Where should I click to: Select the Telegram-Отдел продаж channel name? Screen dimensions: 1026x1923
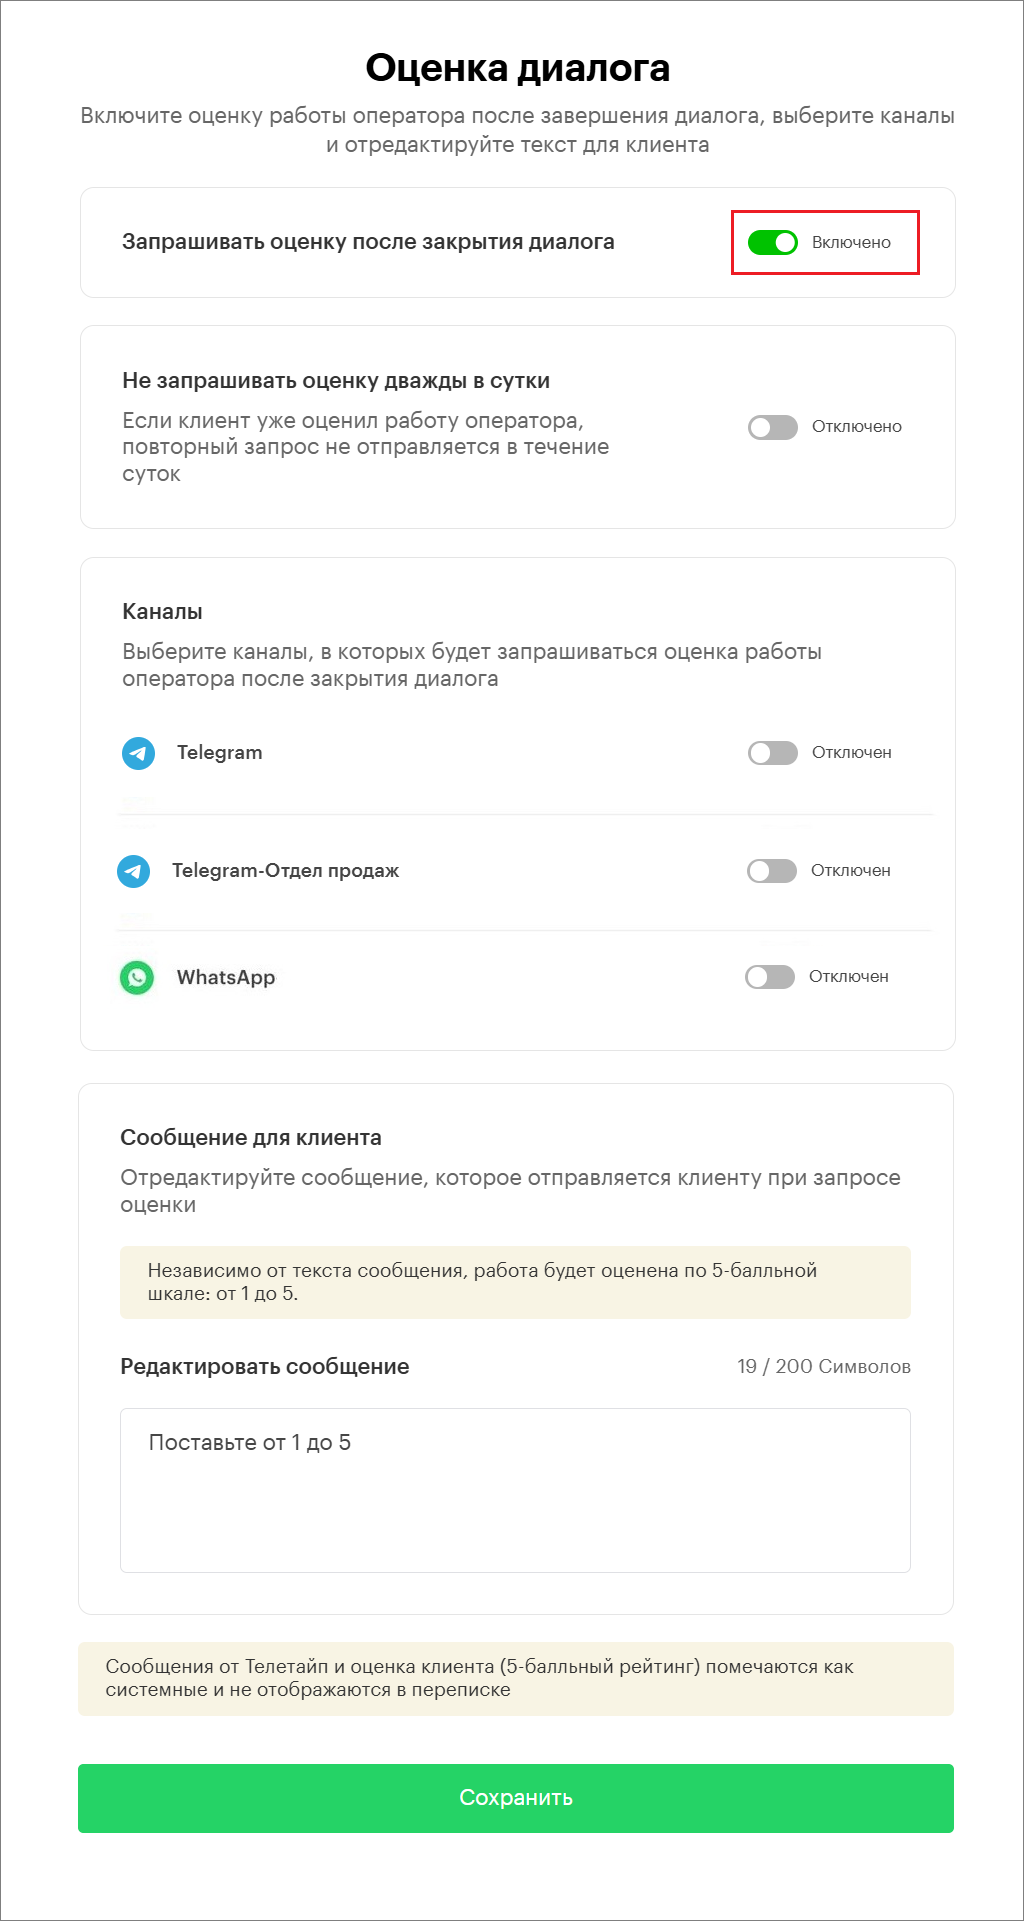[x=285, y=871]
